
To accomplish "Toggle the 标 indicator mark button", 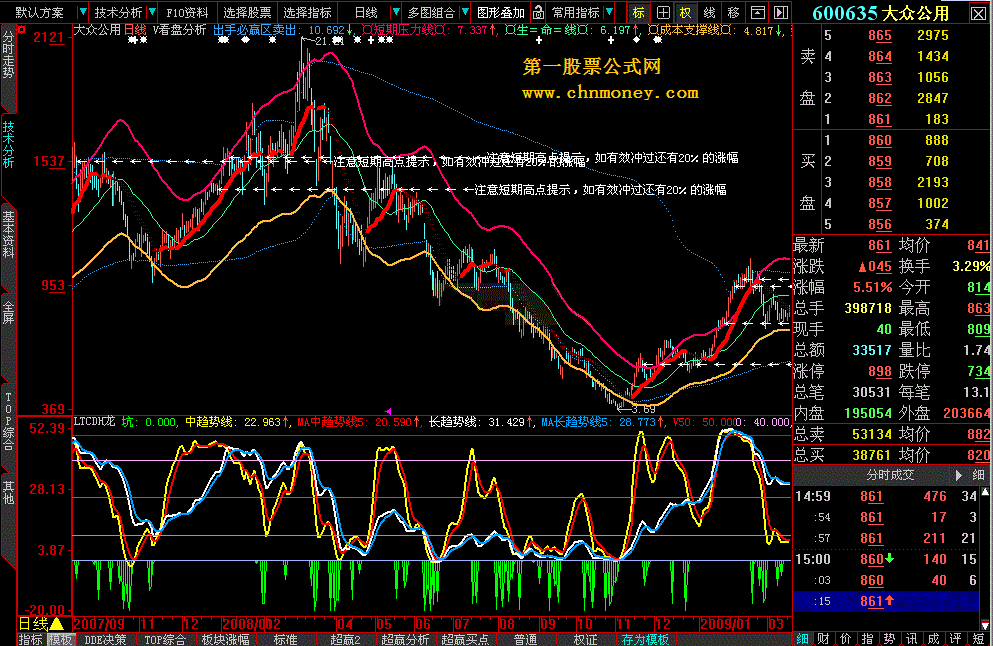I will [x=638, y=12].
